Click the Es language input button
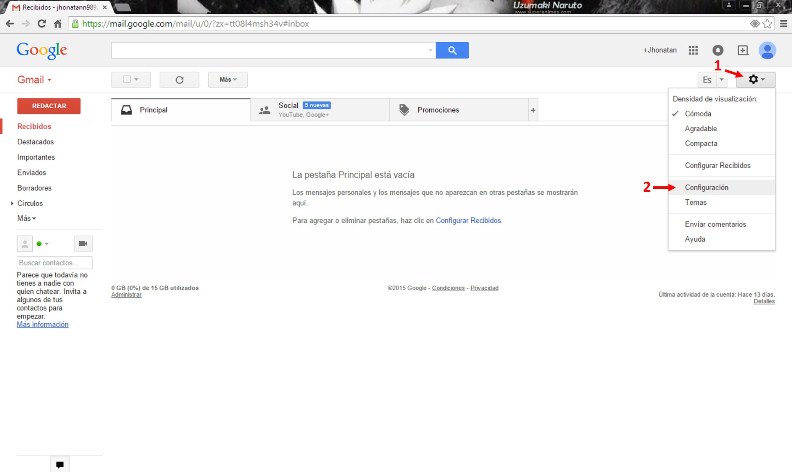Image resolution: width=792 pixels, height=472 pixels. pyautogui.click(x=707, y=80)
